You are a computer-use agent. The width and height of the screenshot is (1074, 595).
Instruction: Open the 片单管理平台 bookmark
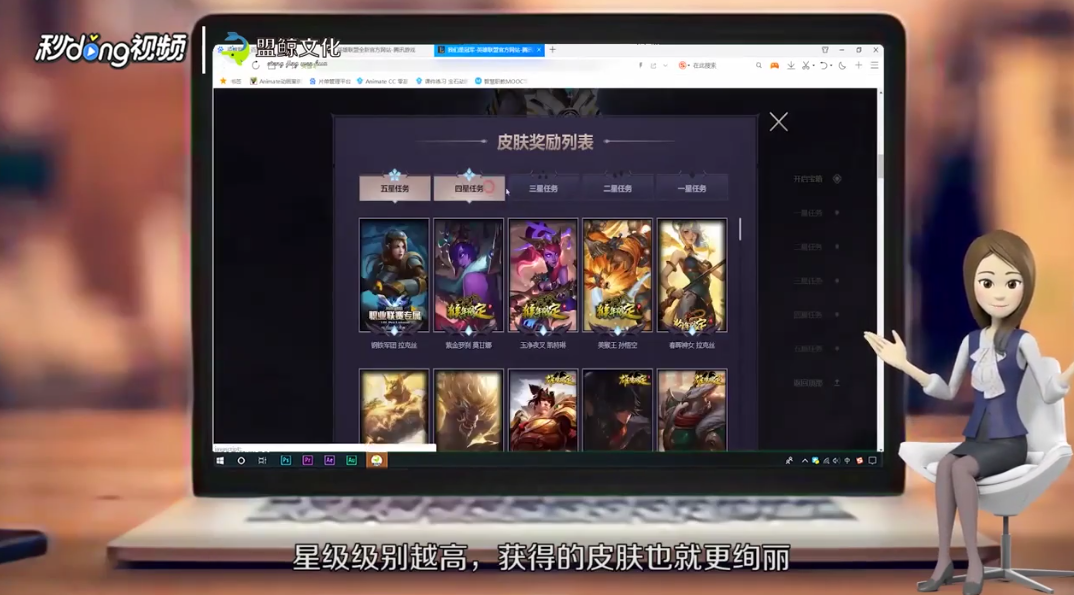329,81
